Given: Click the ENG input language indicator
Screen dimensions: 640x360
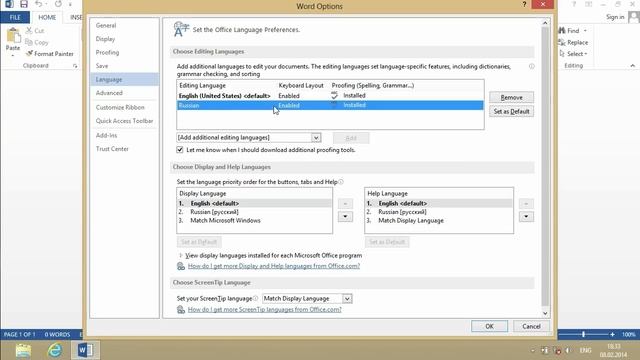Looking at the screenshot, I should tap(585, 350).
